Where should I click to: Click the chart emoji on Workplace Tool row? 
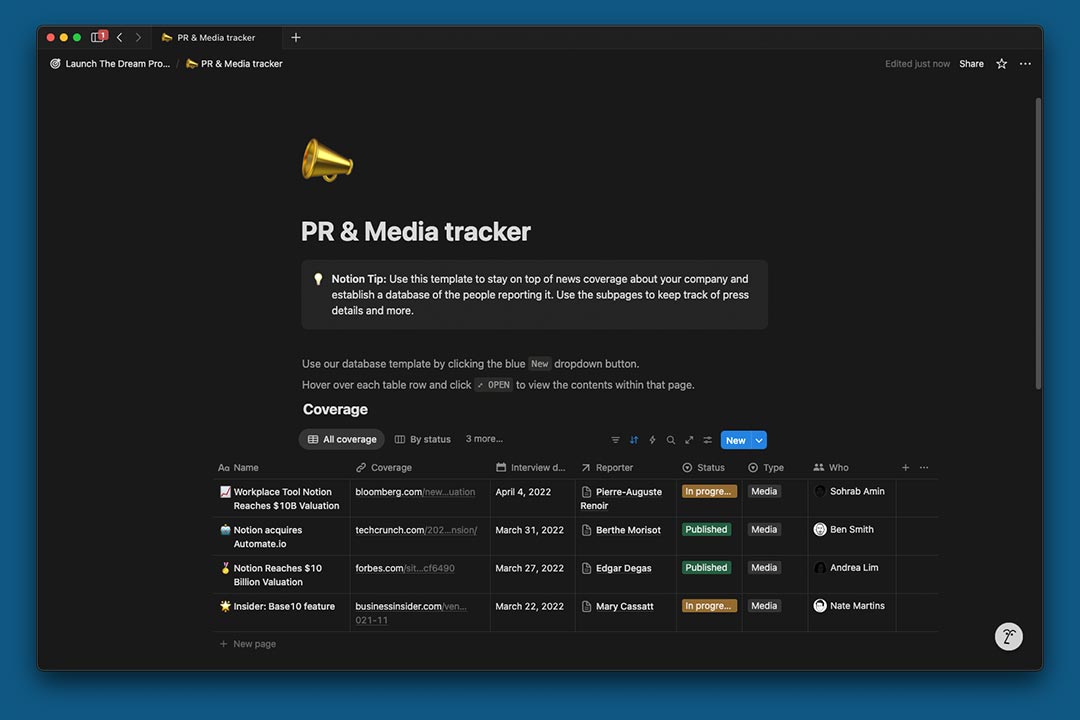(x=225, y=491)
